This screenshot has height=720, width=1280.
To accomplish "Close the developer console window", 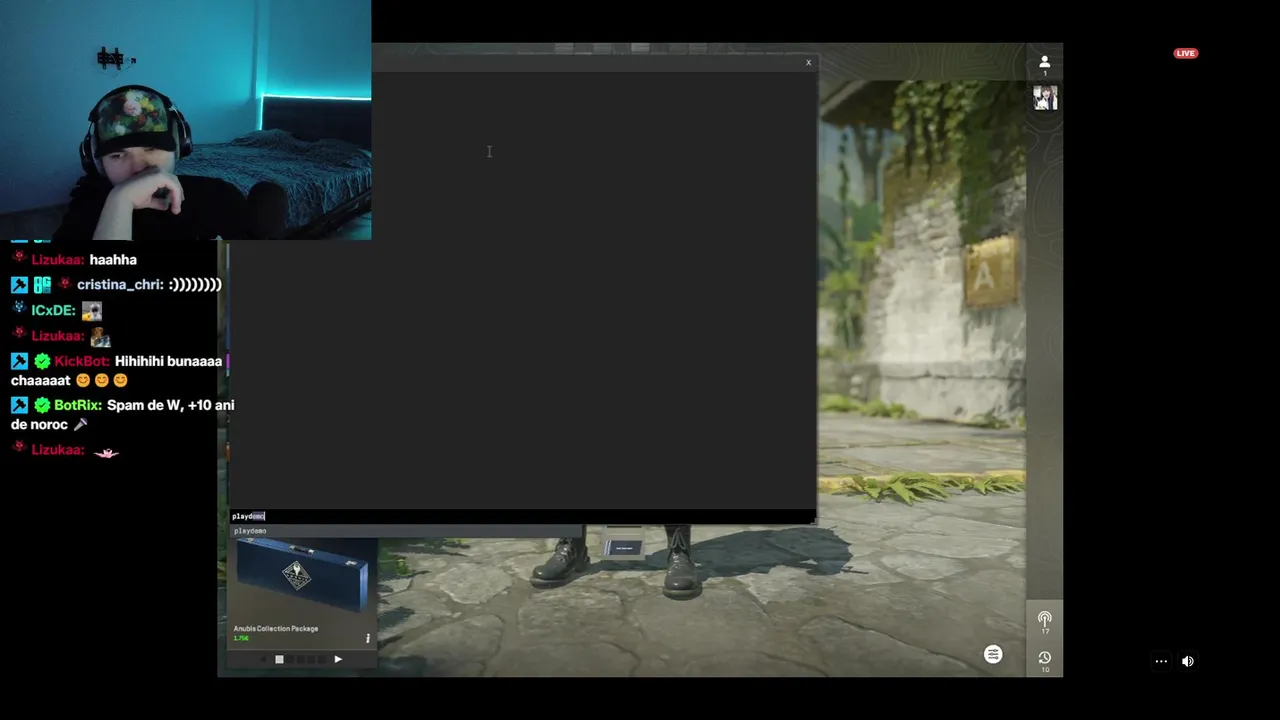I will (x=808, y=63).
